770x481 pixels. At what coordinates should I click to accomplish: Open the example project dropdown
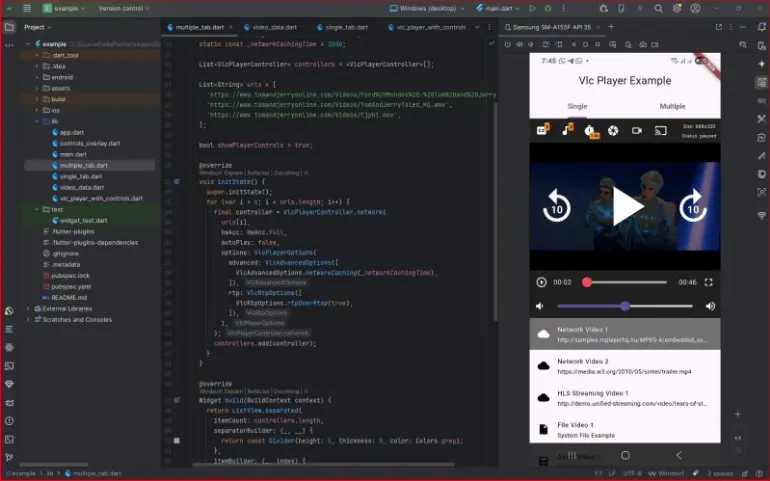click(63, 8)
